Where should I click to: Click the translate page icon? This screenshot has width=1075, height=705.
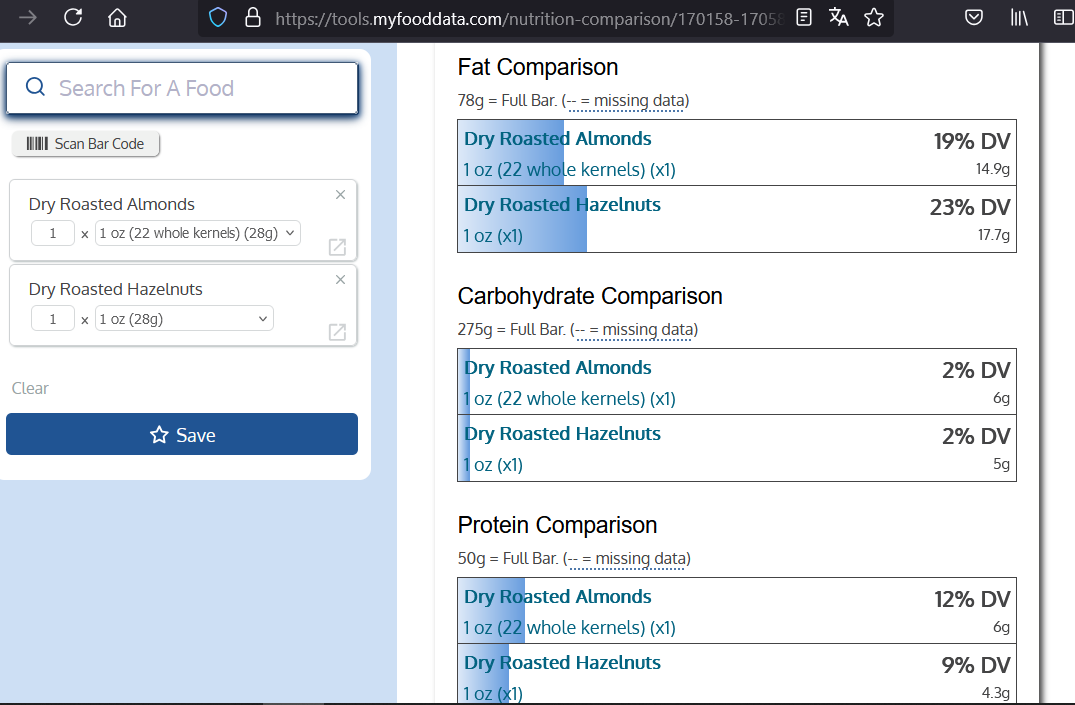(x=838, y=17)
